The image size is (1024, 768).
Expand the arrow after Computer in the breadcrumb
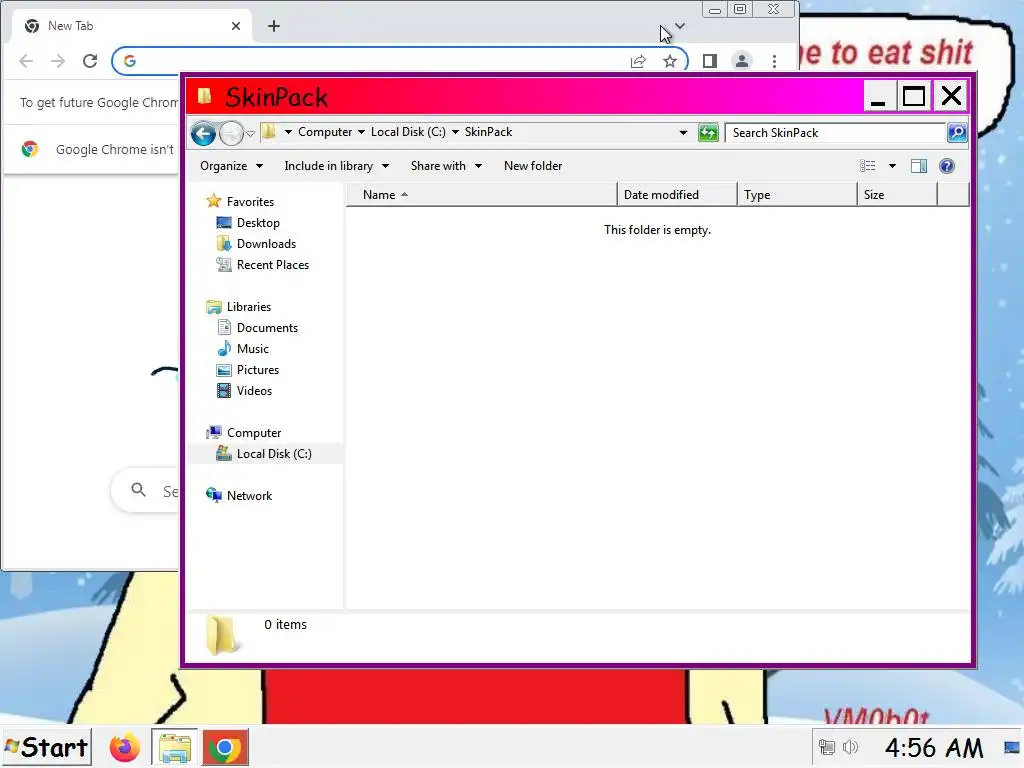pos(361,132)
